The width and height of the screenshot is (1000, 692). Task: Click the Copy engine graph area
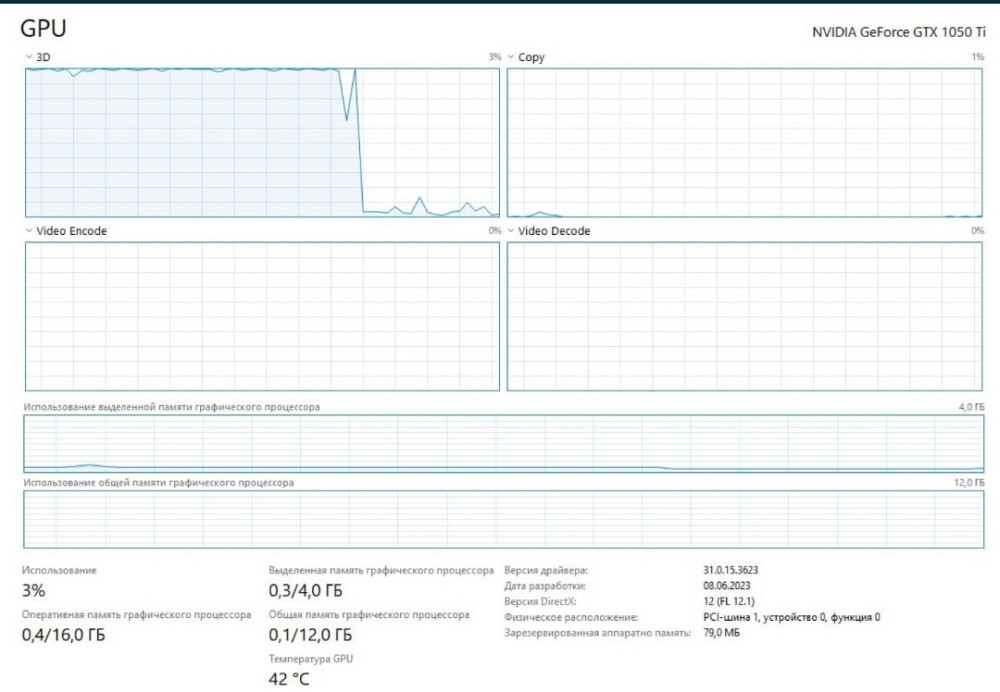[x=745, y=142]
